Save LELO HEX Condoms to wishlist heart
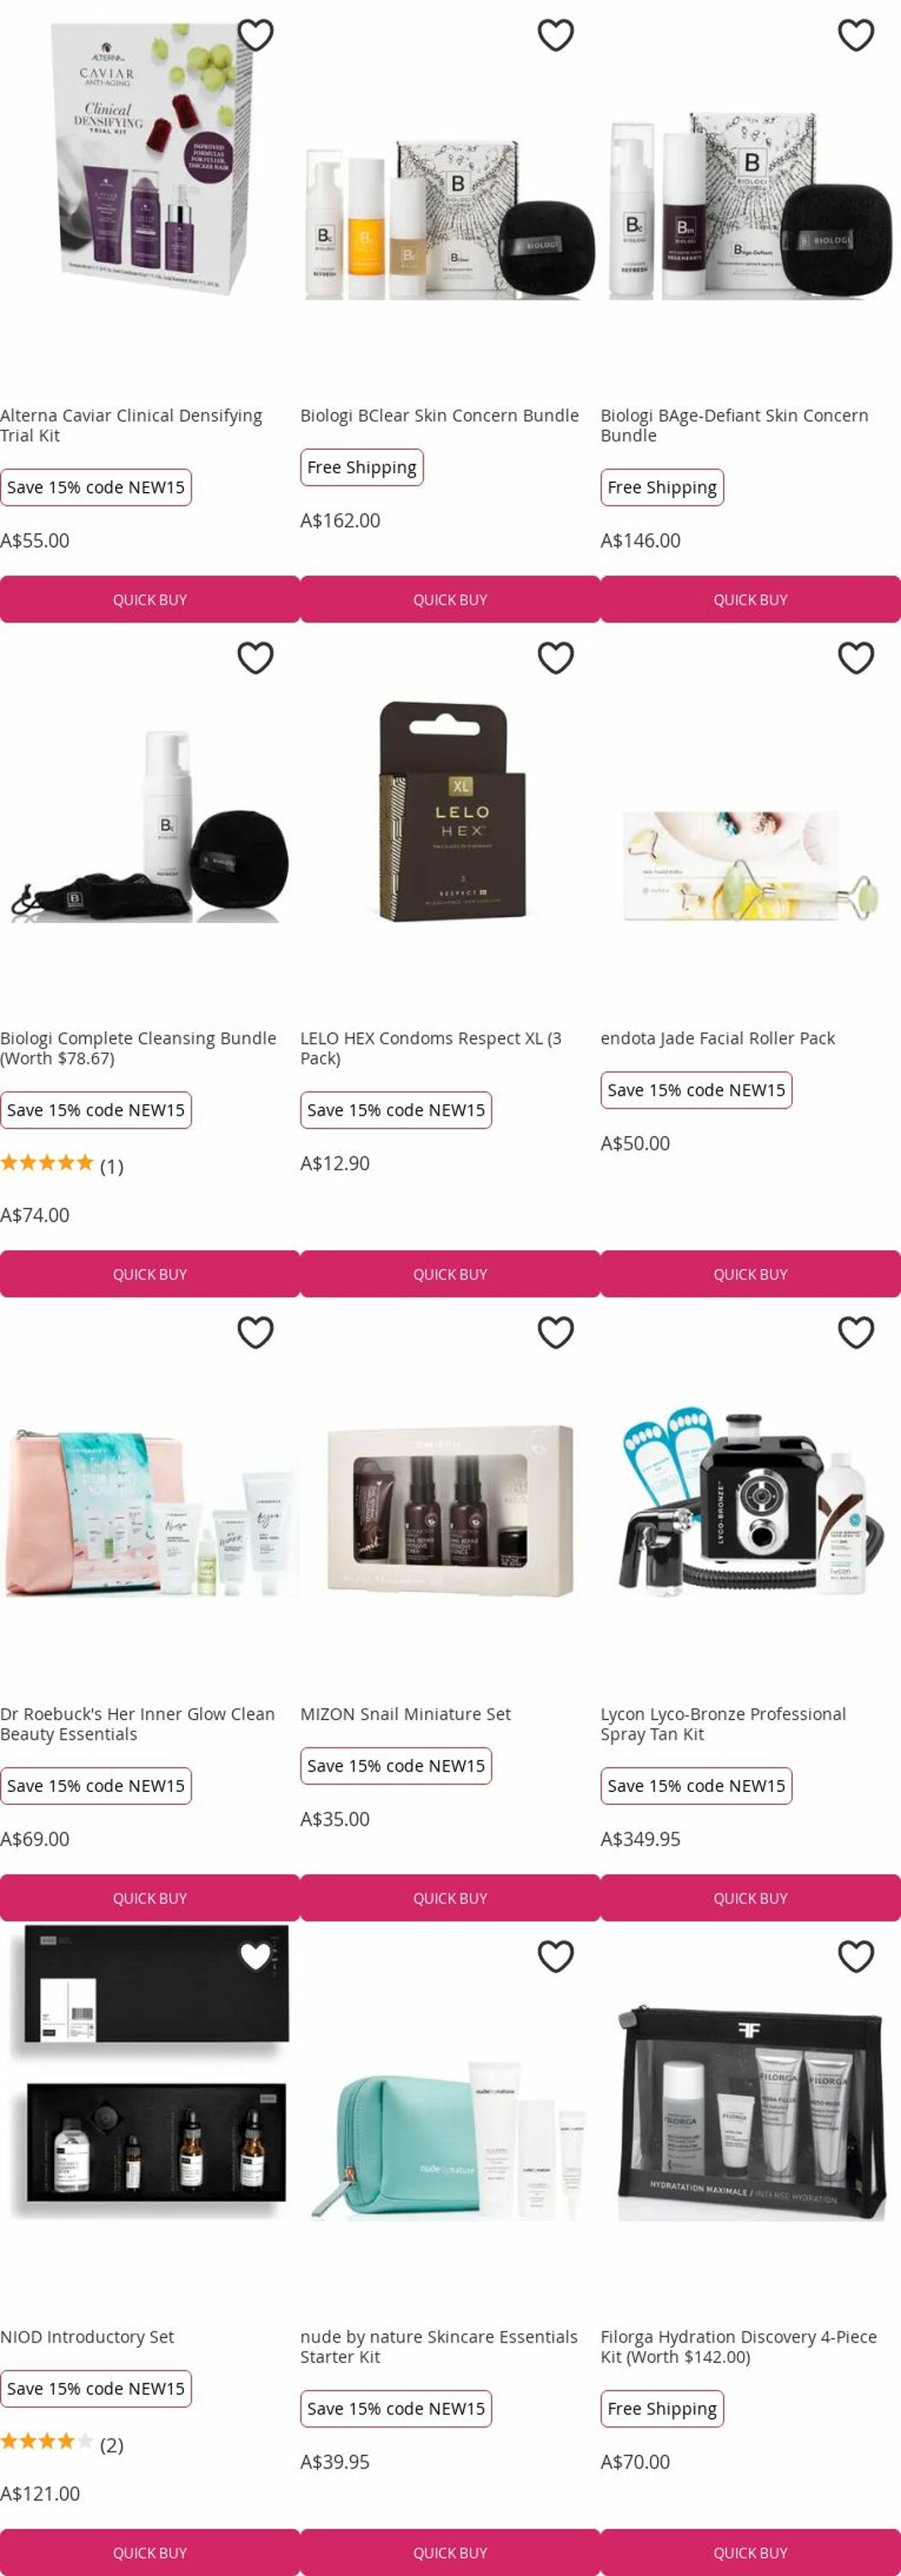 coord(555,658)
